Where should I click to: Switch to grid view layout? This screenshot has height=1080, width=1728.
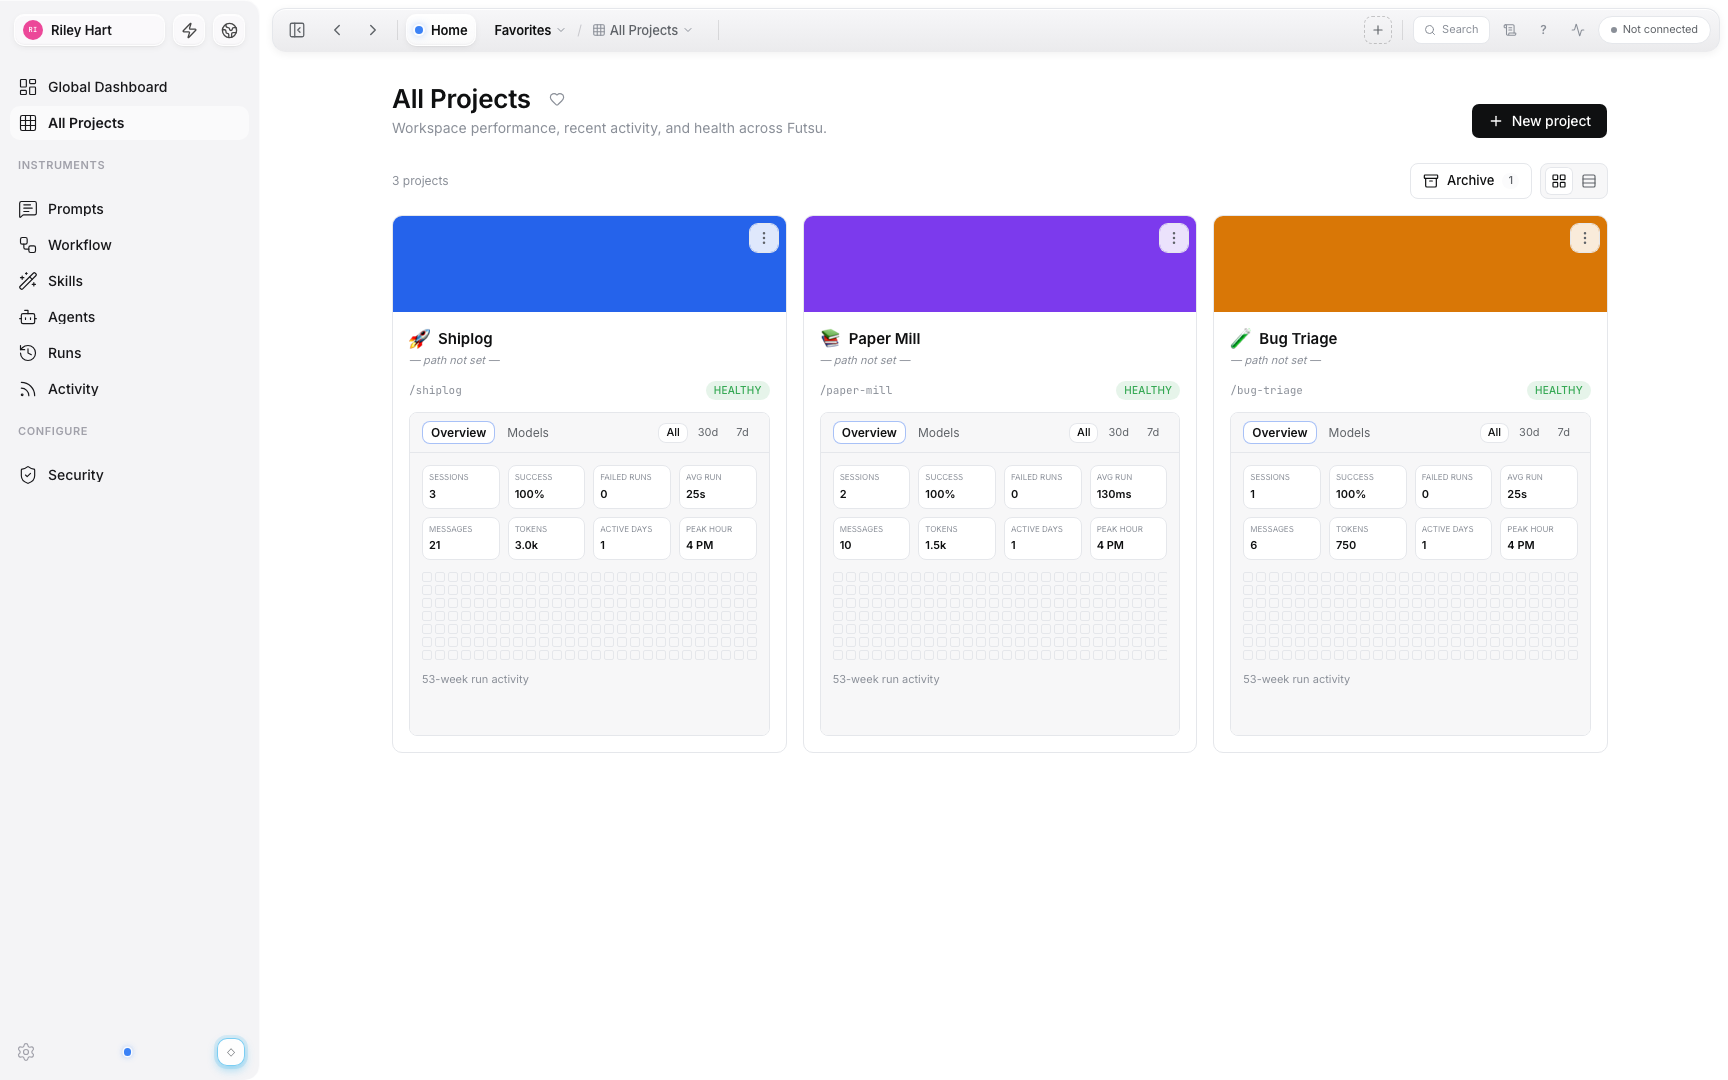click(x=1558, y=181)
